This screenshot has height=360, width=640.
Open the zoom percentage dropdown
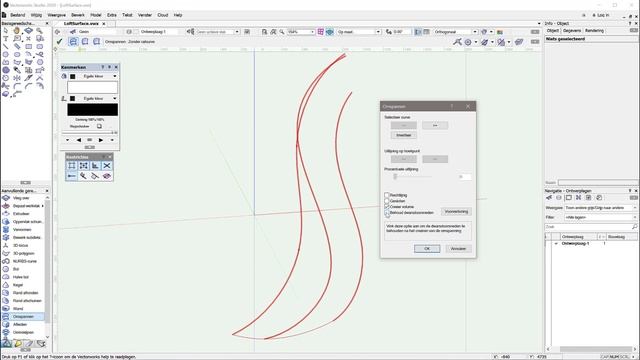click(301, 31)
